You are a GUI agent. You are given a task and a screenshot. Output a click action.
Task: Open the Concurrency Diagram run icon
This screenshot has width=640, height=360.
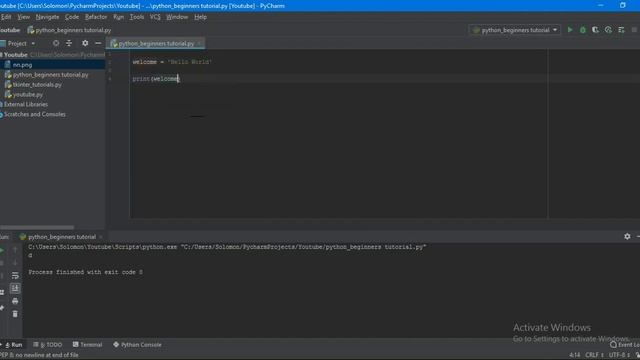point(621,30)
